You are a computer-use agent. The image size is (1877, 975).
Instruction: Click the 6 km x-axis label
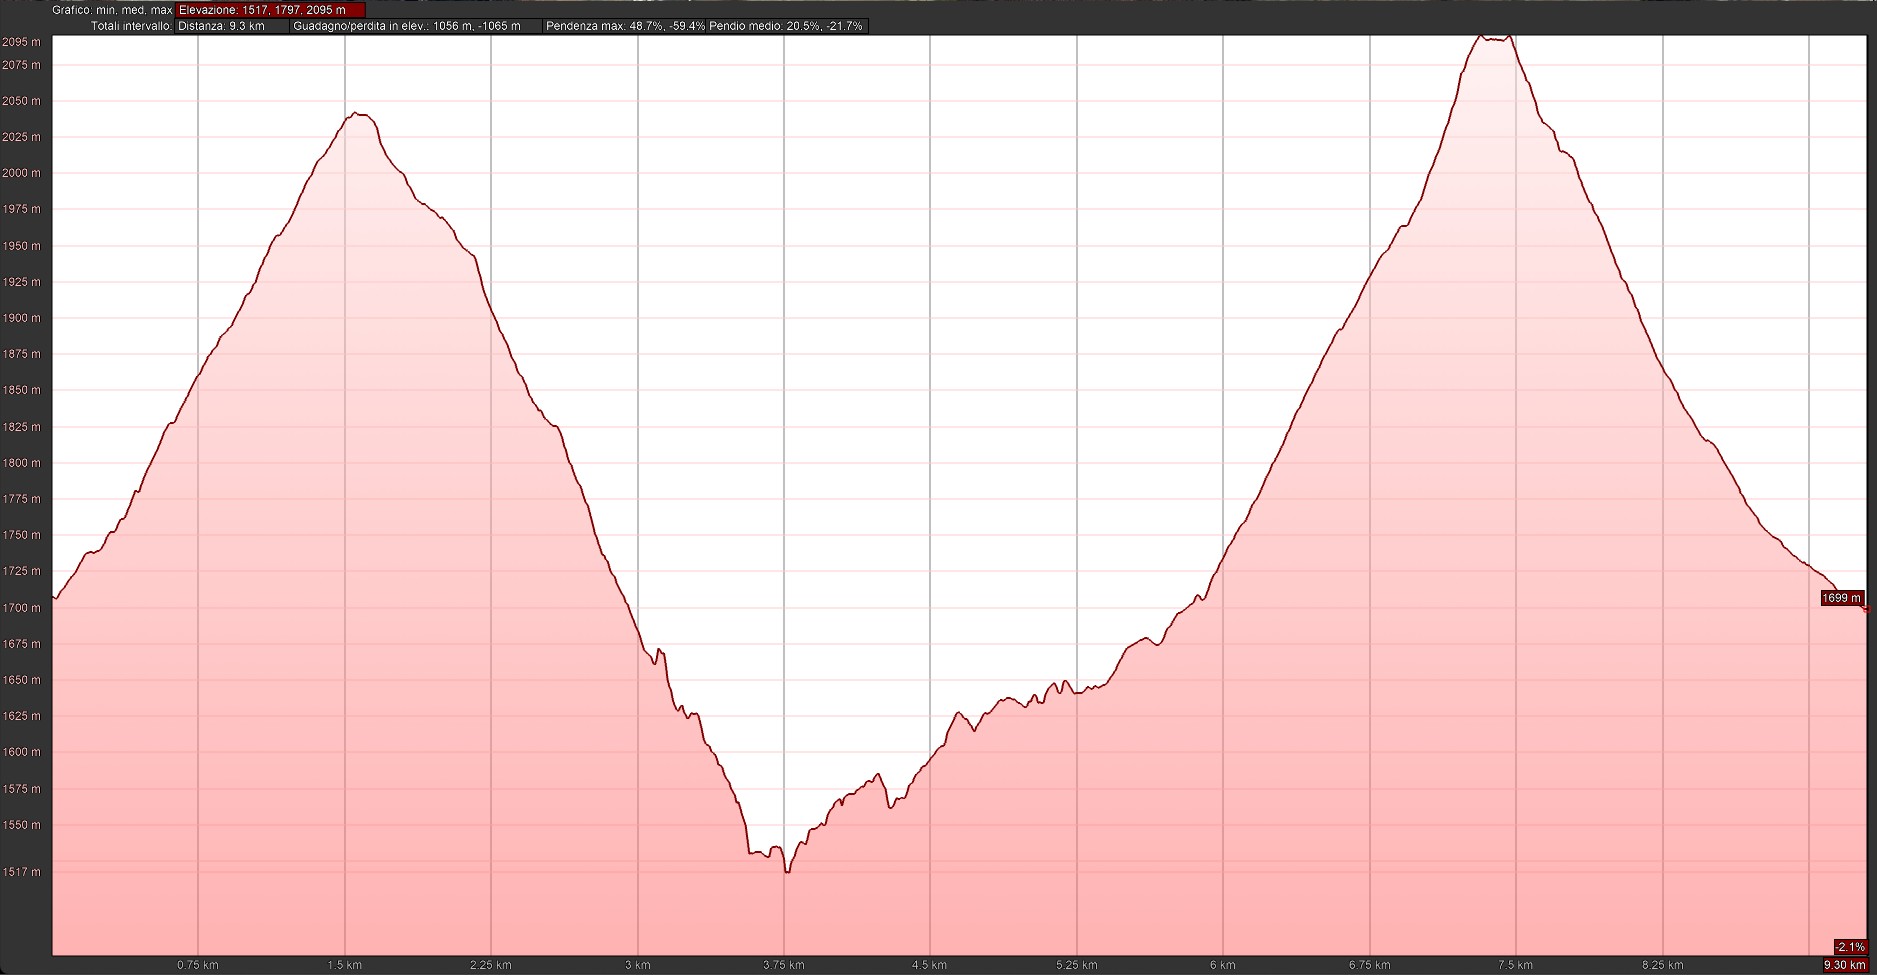pos(1222,965)
